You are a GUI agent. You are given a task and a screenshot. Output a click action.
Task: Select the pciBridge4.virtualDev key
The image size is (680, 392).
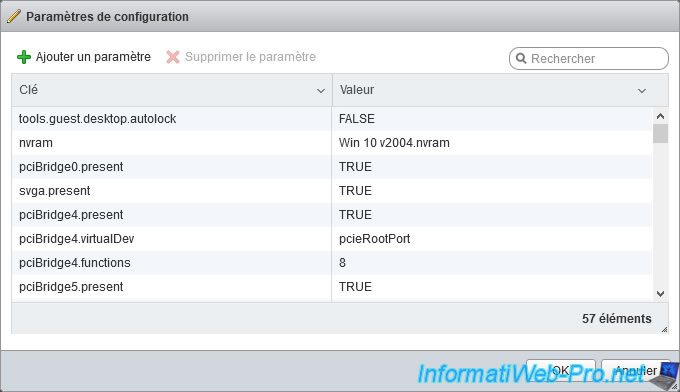77,238
